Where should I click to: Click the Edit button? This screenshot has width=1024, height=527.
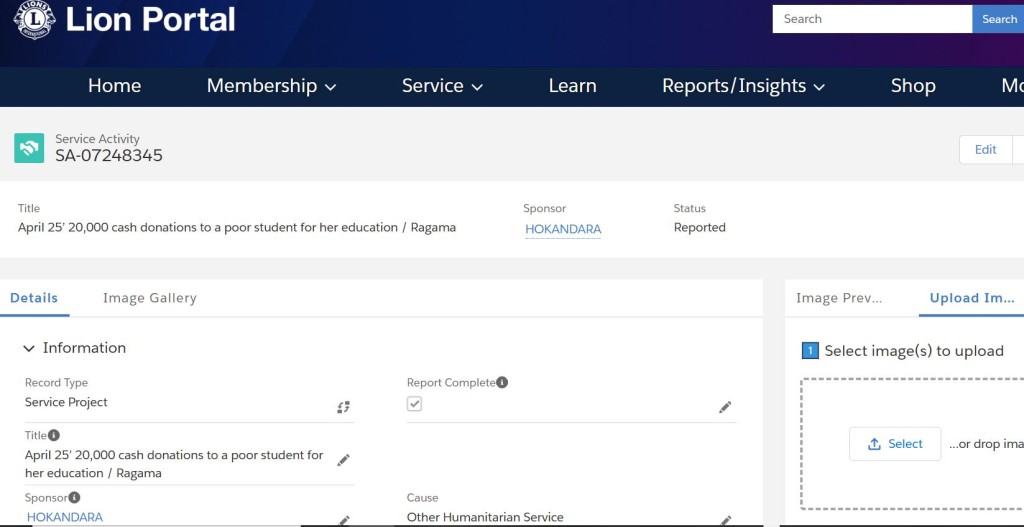click(x=985, y=150)
